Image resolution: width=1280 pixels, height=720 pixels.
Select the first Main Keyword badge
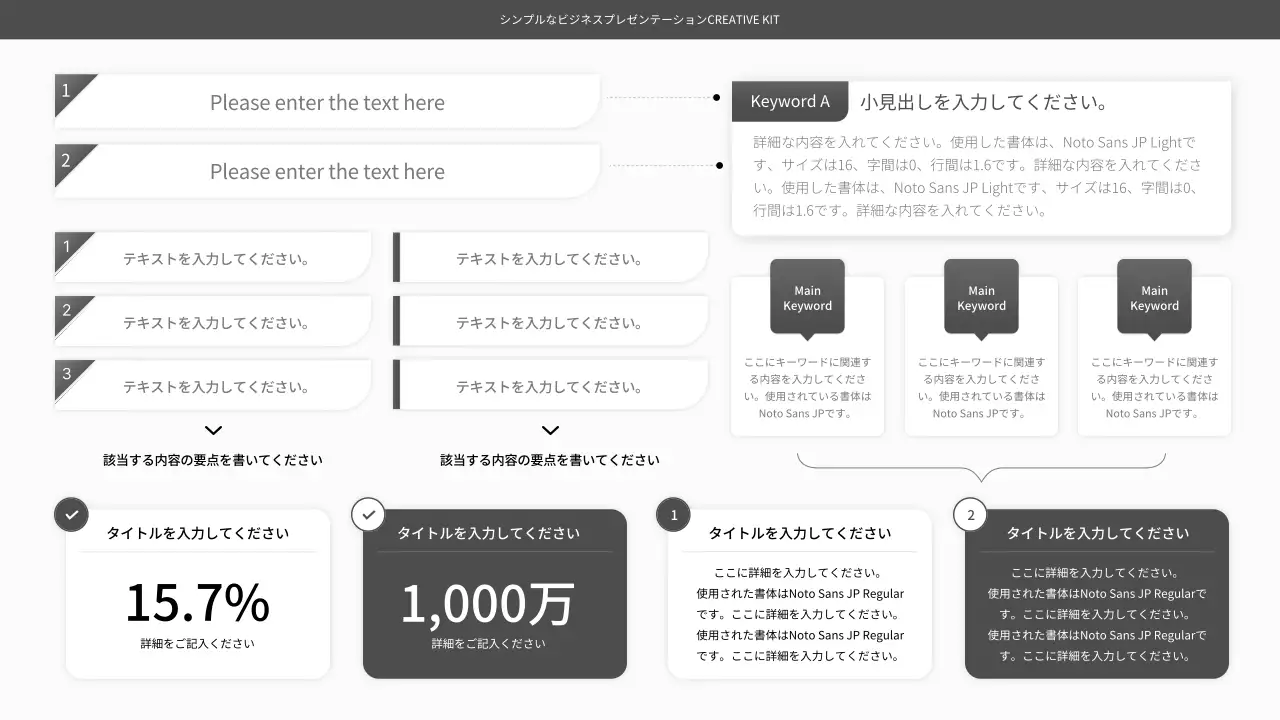[807, 297]
